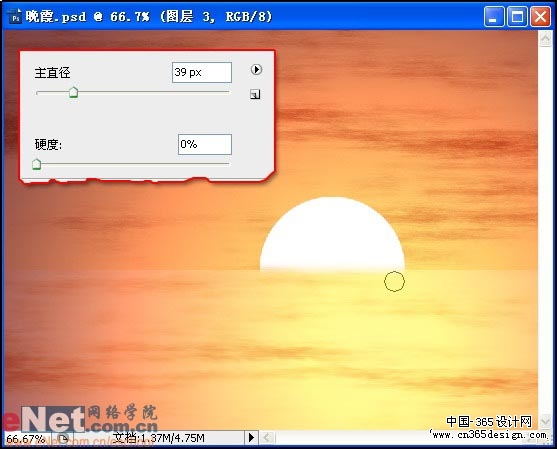Click the vertical scrollbar down arrow
557x449 pixels.
(545, 422)
